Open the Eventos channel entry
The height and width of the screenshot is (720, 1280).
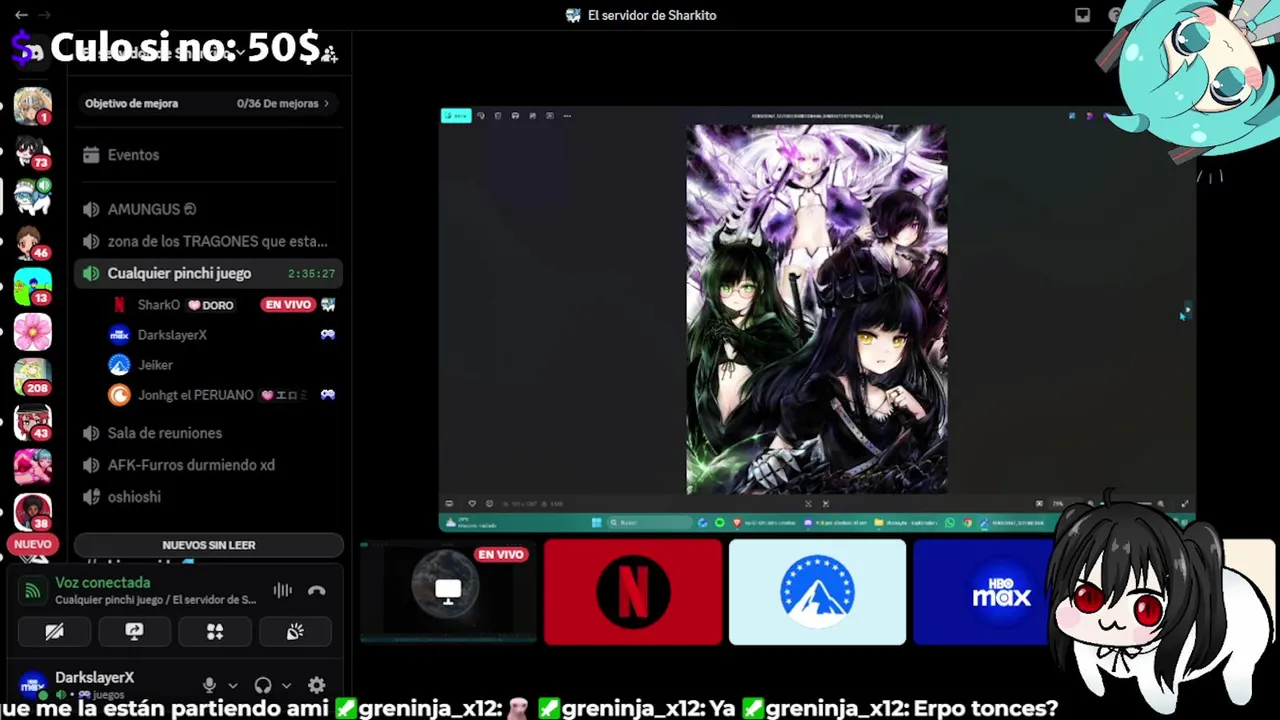point(208,155)
